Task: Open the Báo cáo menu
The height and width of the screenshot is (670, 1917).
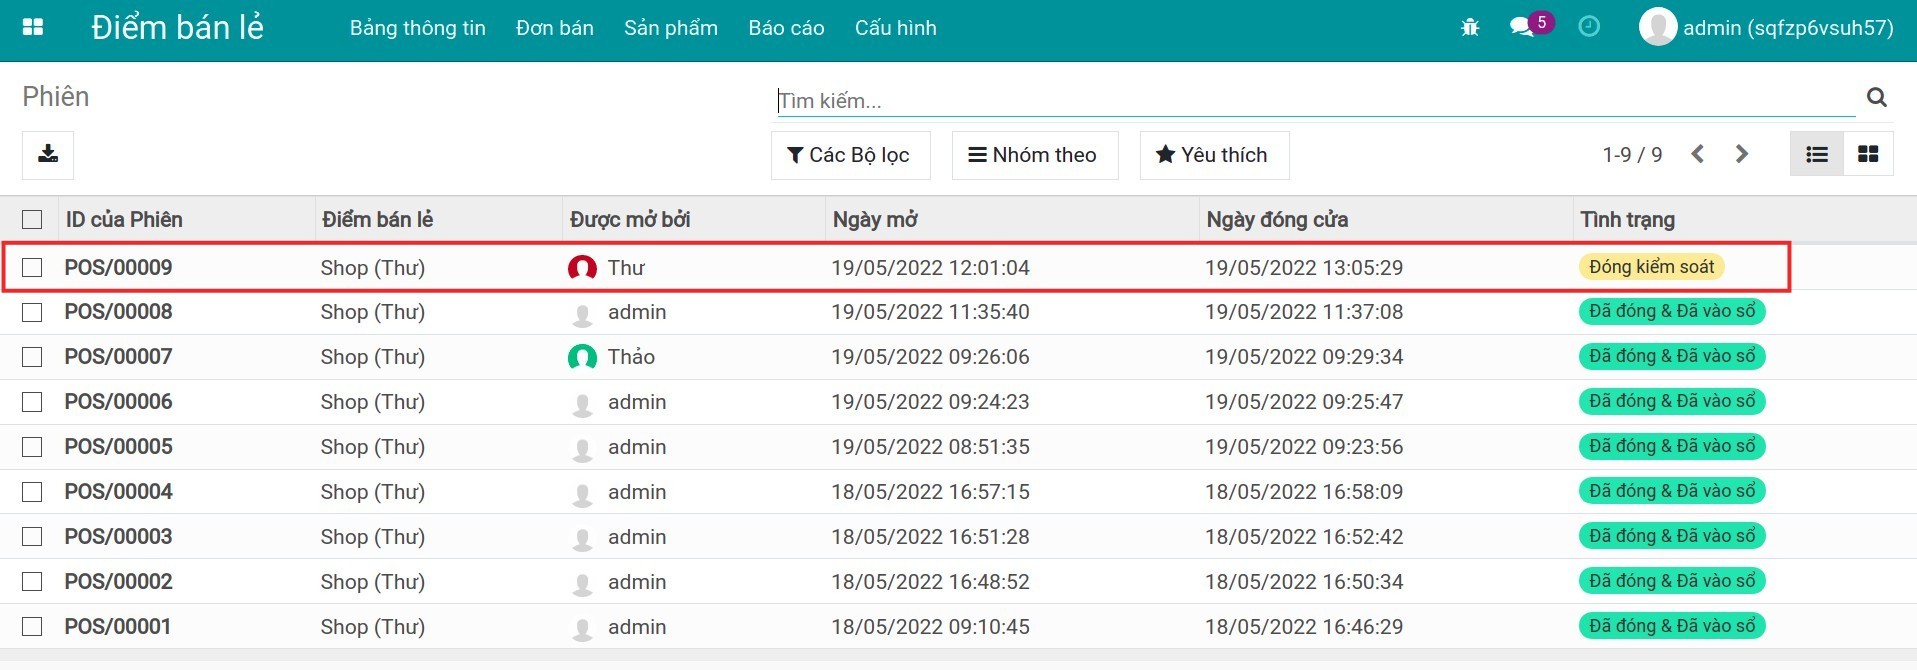Action: coord(786,28)
